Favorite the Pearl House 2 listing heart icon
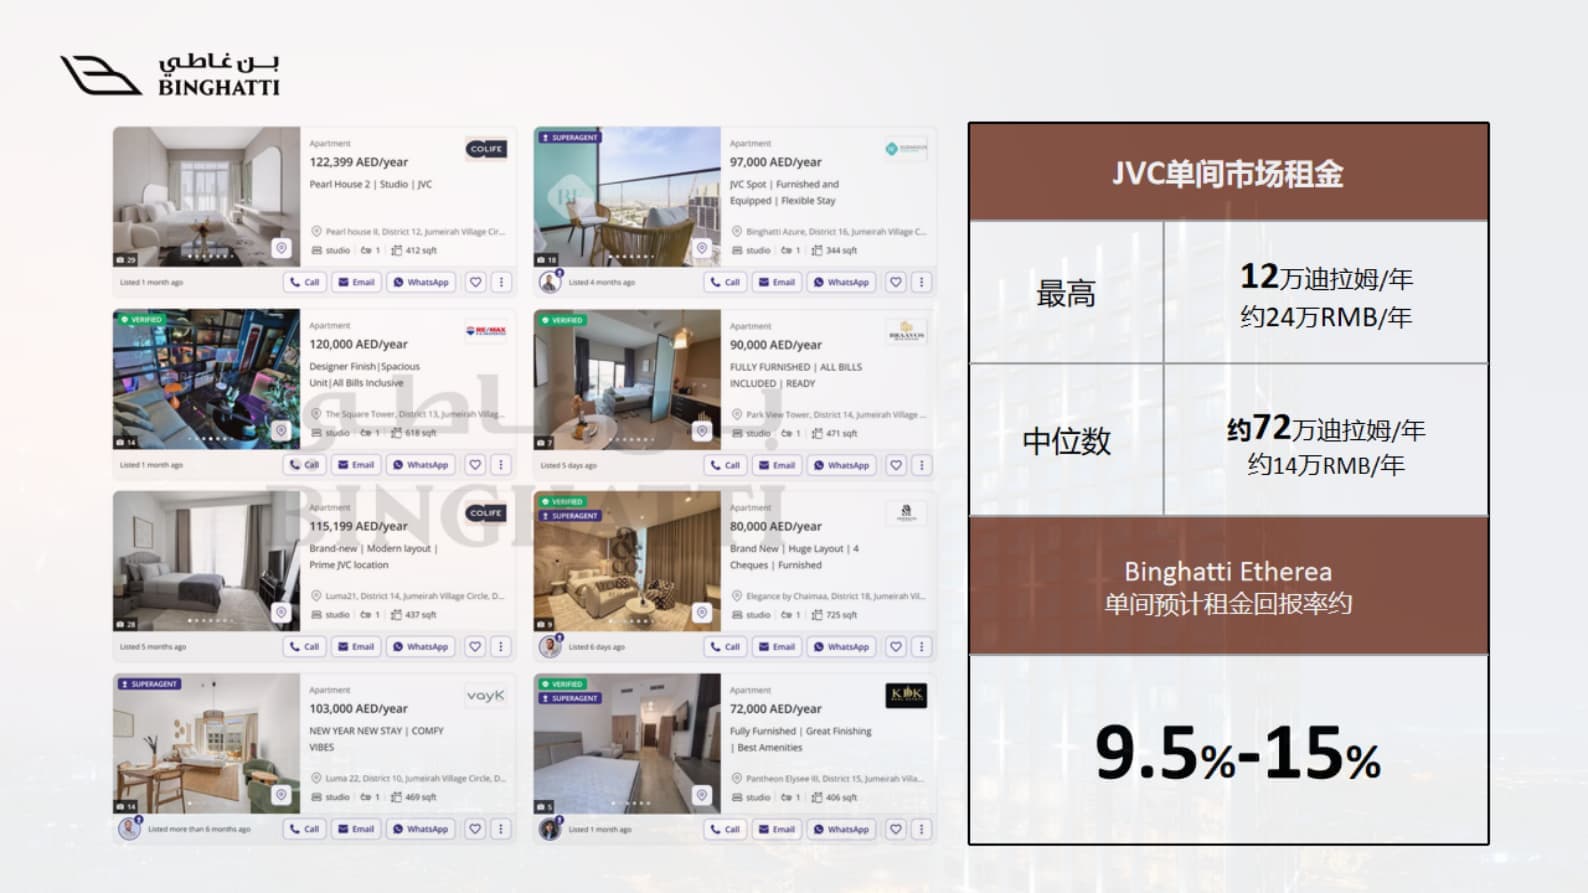The image size is (1588, 893). [476, 282]
